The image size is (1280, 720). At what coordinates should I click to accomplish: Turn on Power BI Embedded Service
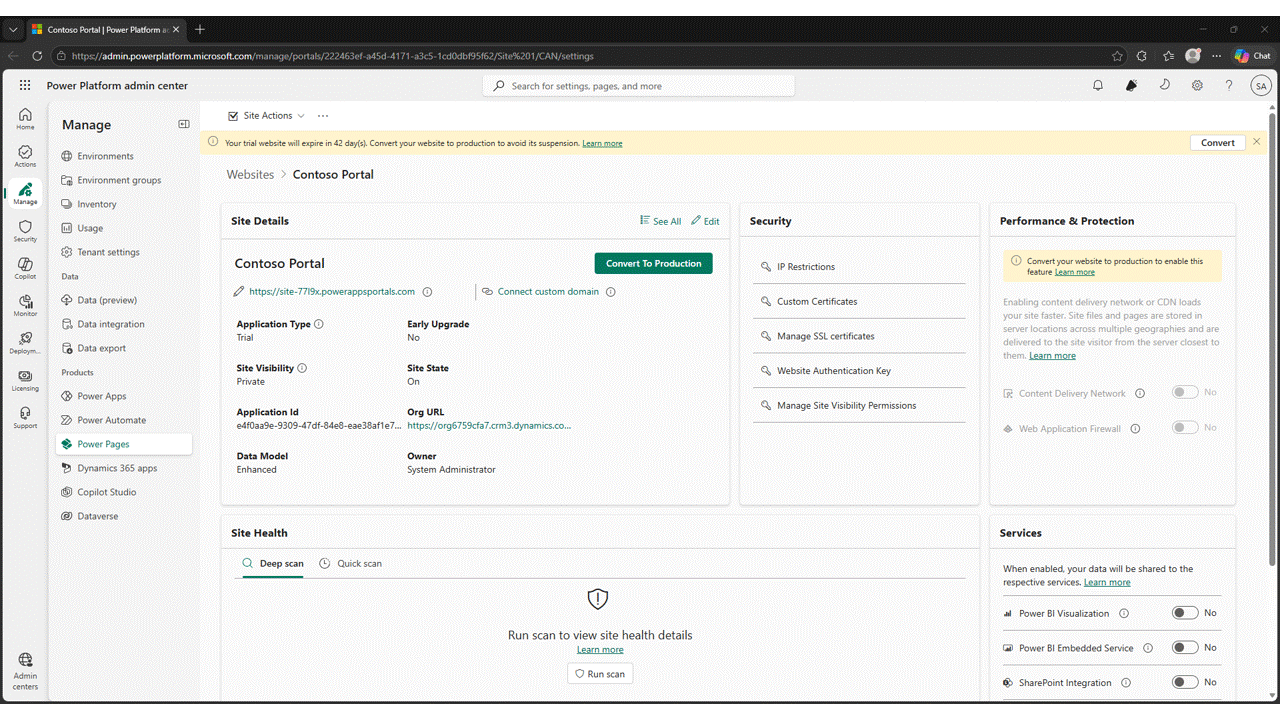coord(1185,648)
